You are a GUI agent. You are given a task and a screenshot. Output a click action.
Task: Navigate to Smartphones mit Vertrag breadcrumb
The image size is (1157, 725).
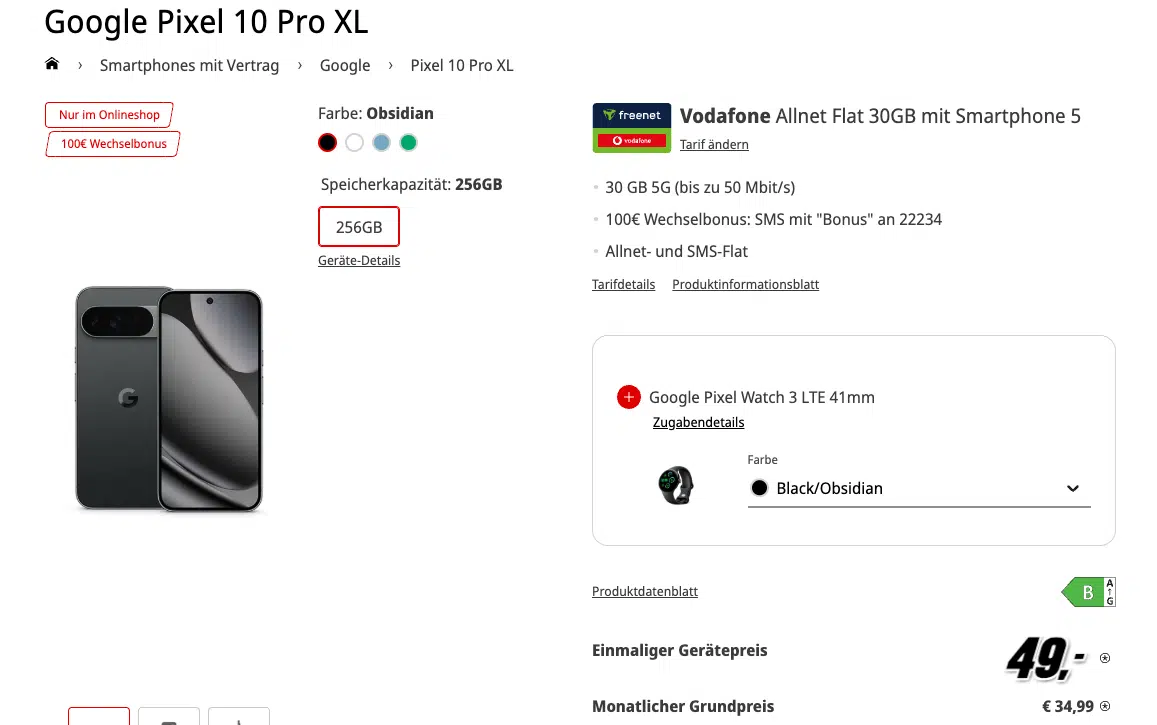click(x=189, y=66)
